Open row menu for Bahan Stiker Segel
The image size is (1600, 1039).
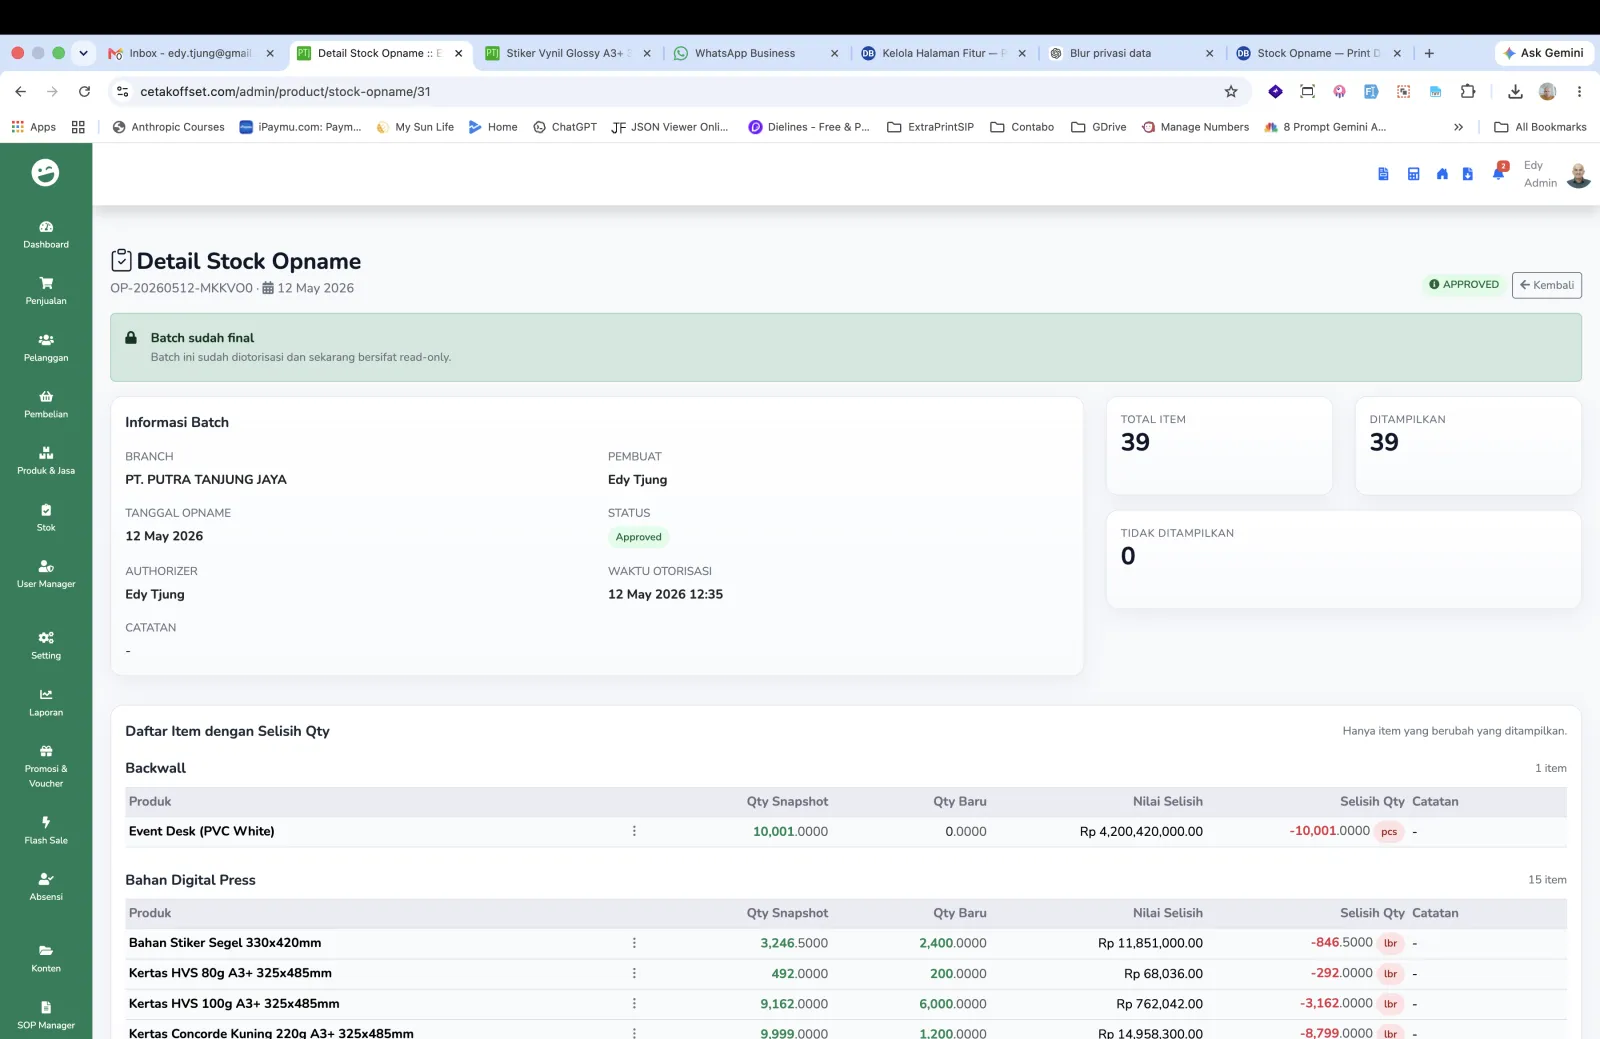[634, 943]
